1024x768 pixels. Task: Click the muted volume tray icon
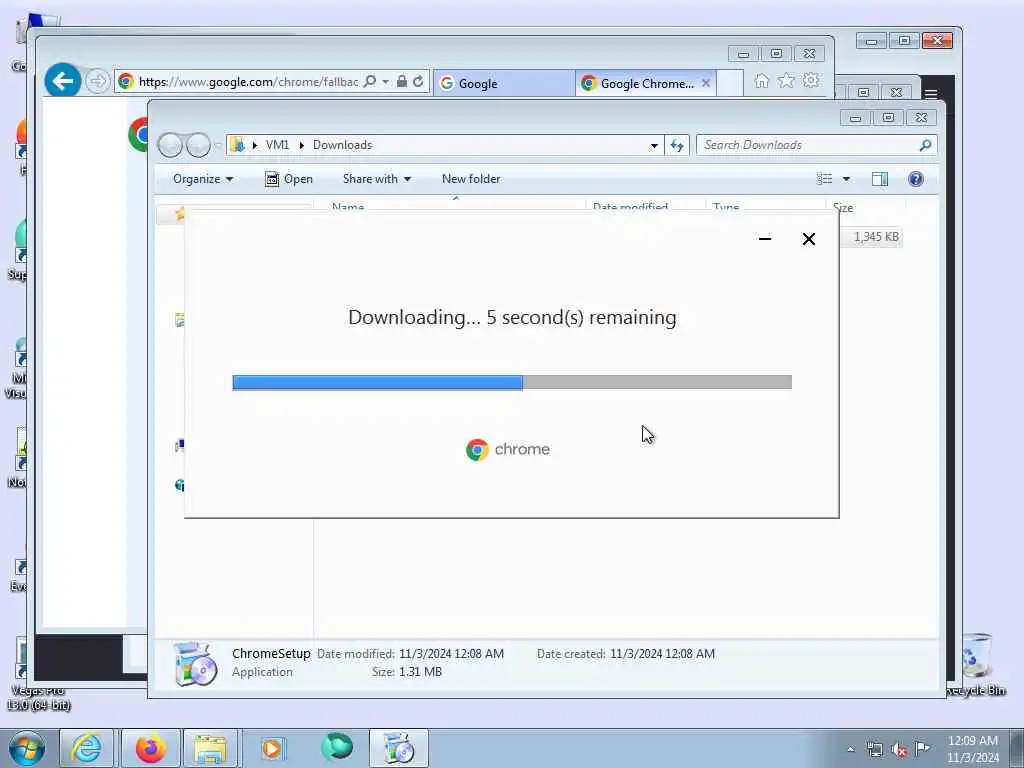tap(899, 750)
